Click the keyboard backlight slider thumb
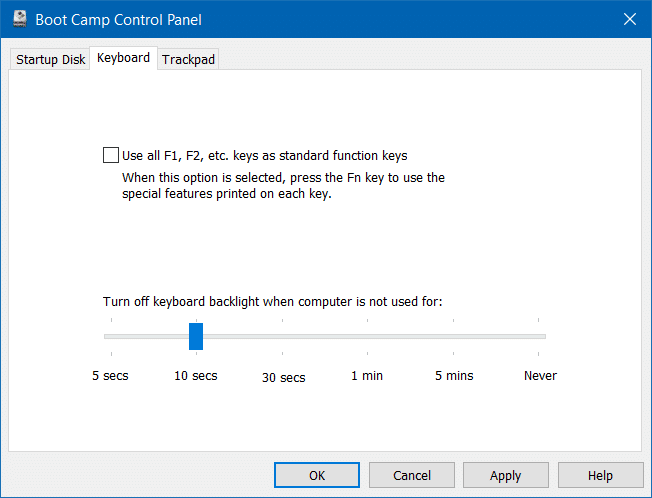 click(196, 336)
